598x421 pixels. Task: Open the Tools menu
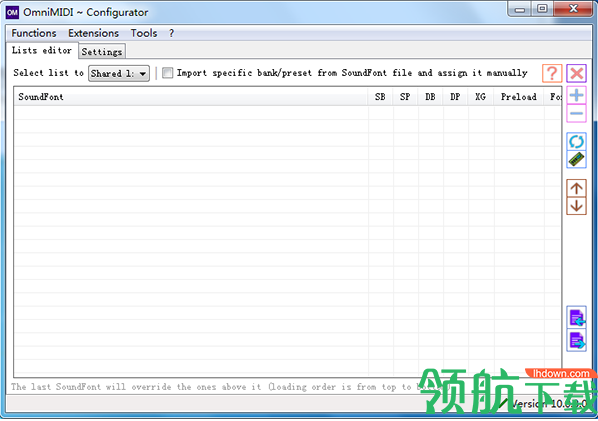pos(144,33)
